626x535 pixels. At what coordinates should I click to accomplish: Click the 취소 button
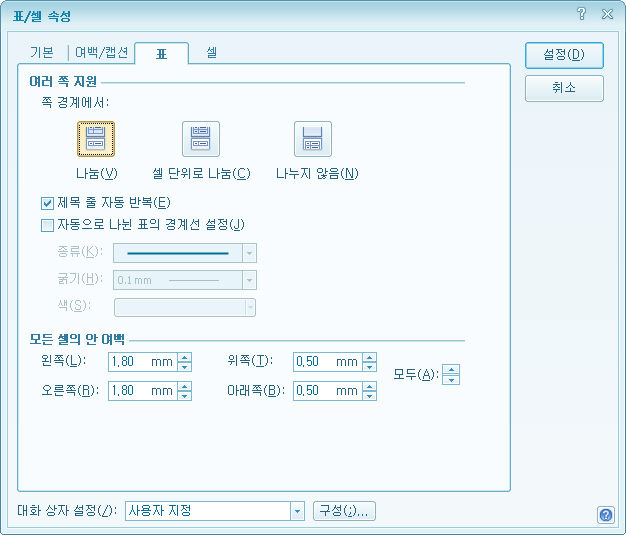pos(564,88)
